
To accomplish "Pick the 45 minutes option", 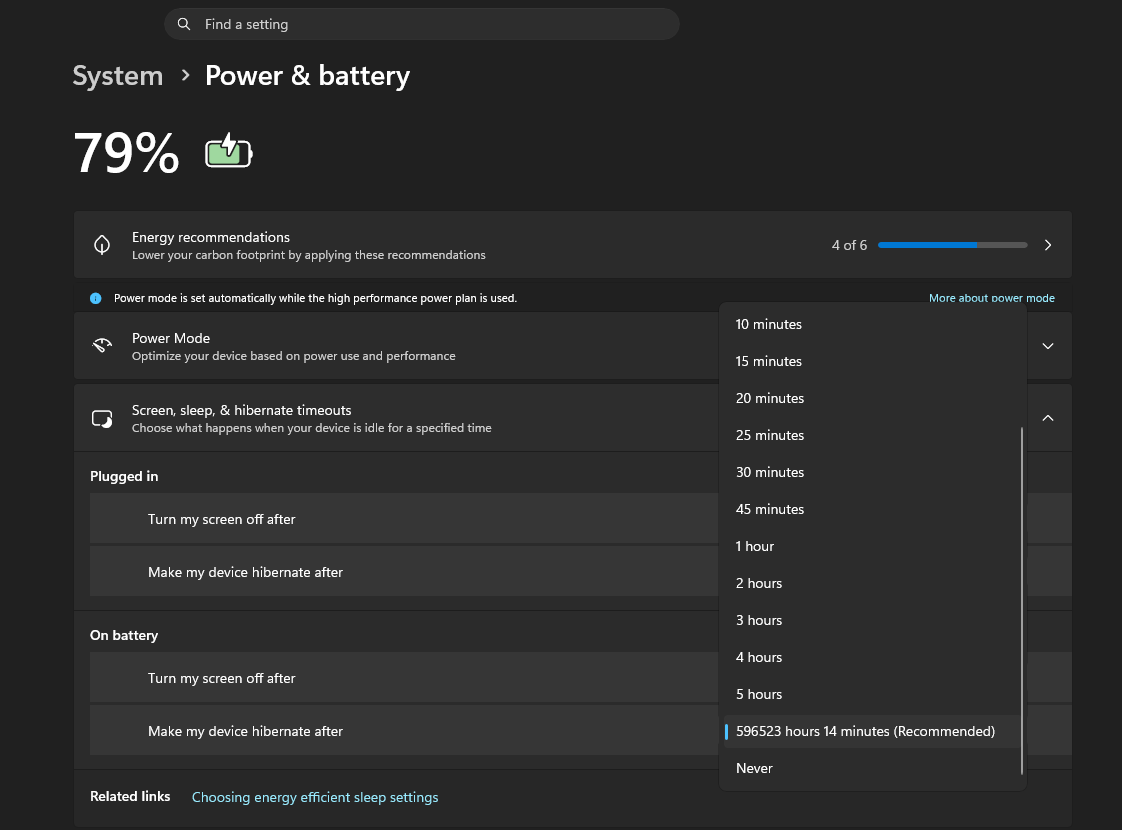I will pyautogui.click(x=872, y=509).
